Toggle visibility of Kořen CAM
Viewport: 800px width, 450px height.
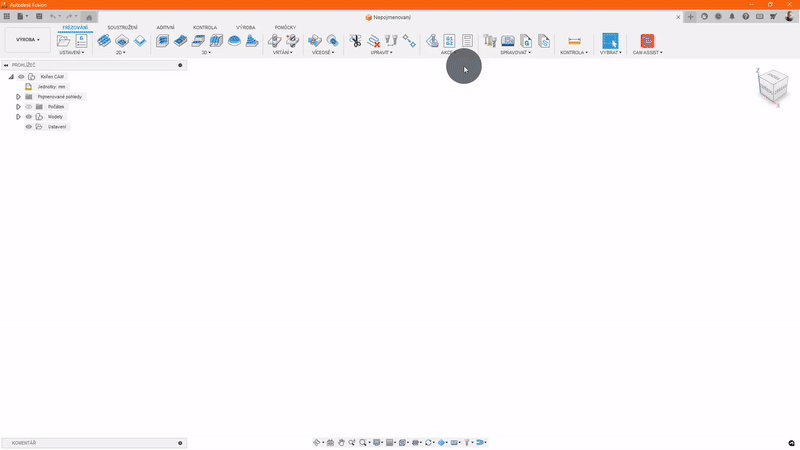pos(21,77)
